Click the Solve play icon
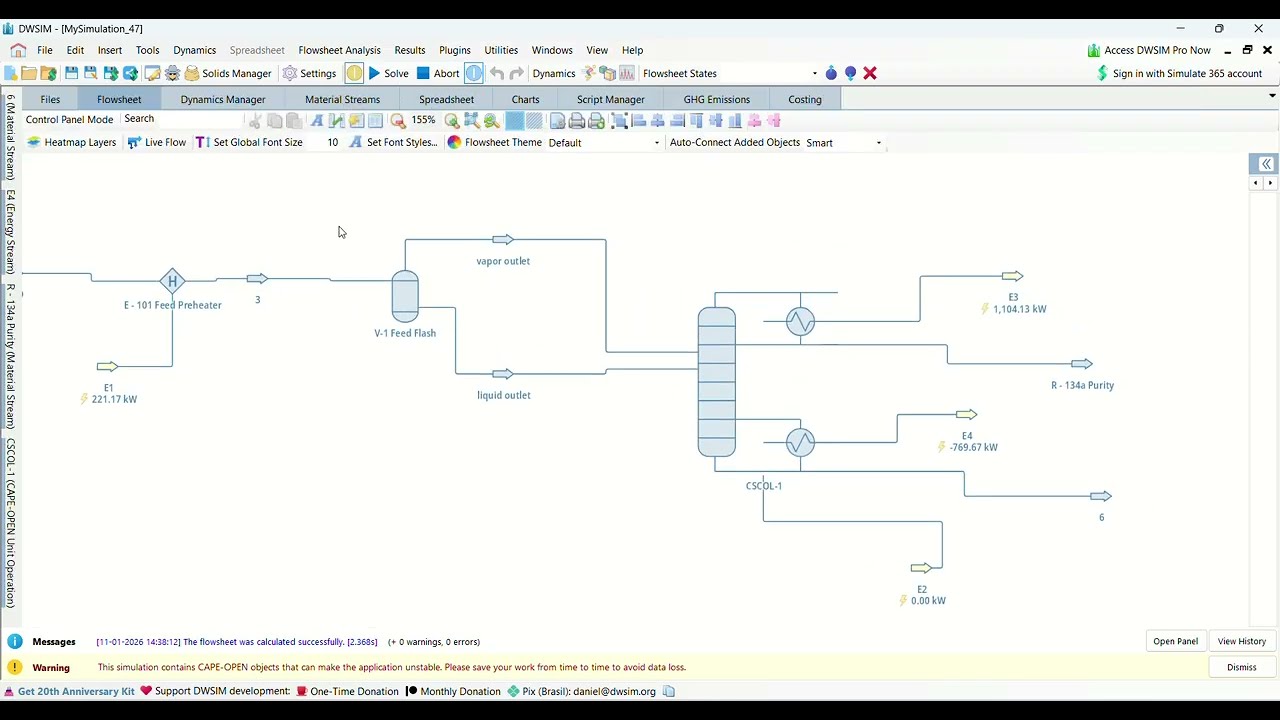 (374, 73)
